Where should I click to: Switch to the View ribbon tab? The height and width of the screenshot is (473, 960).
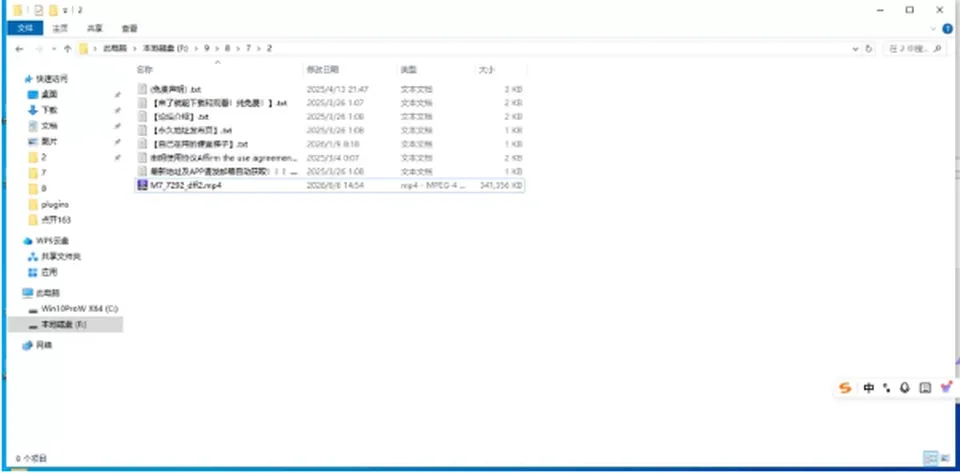(x=129, y=29)
